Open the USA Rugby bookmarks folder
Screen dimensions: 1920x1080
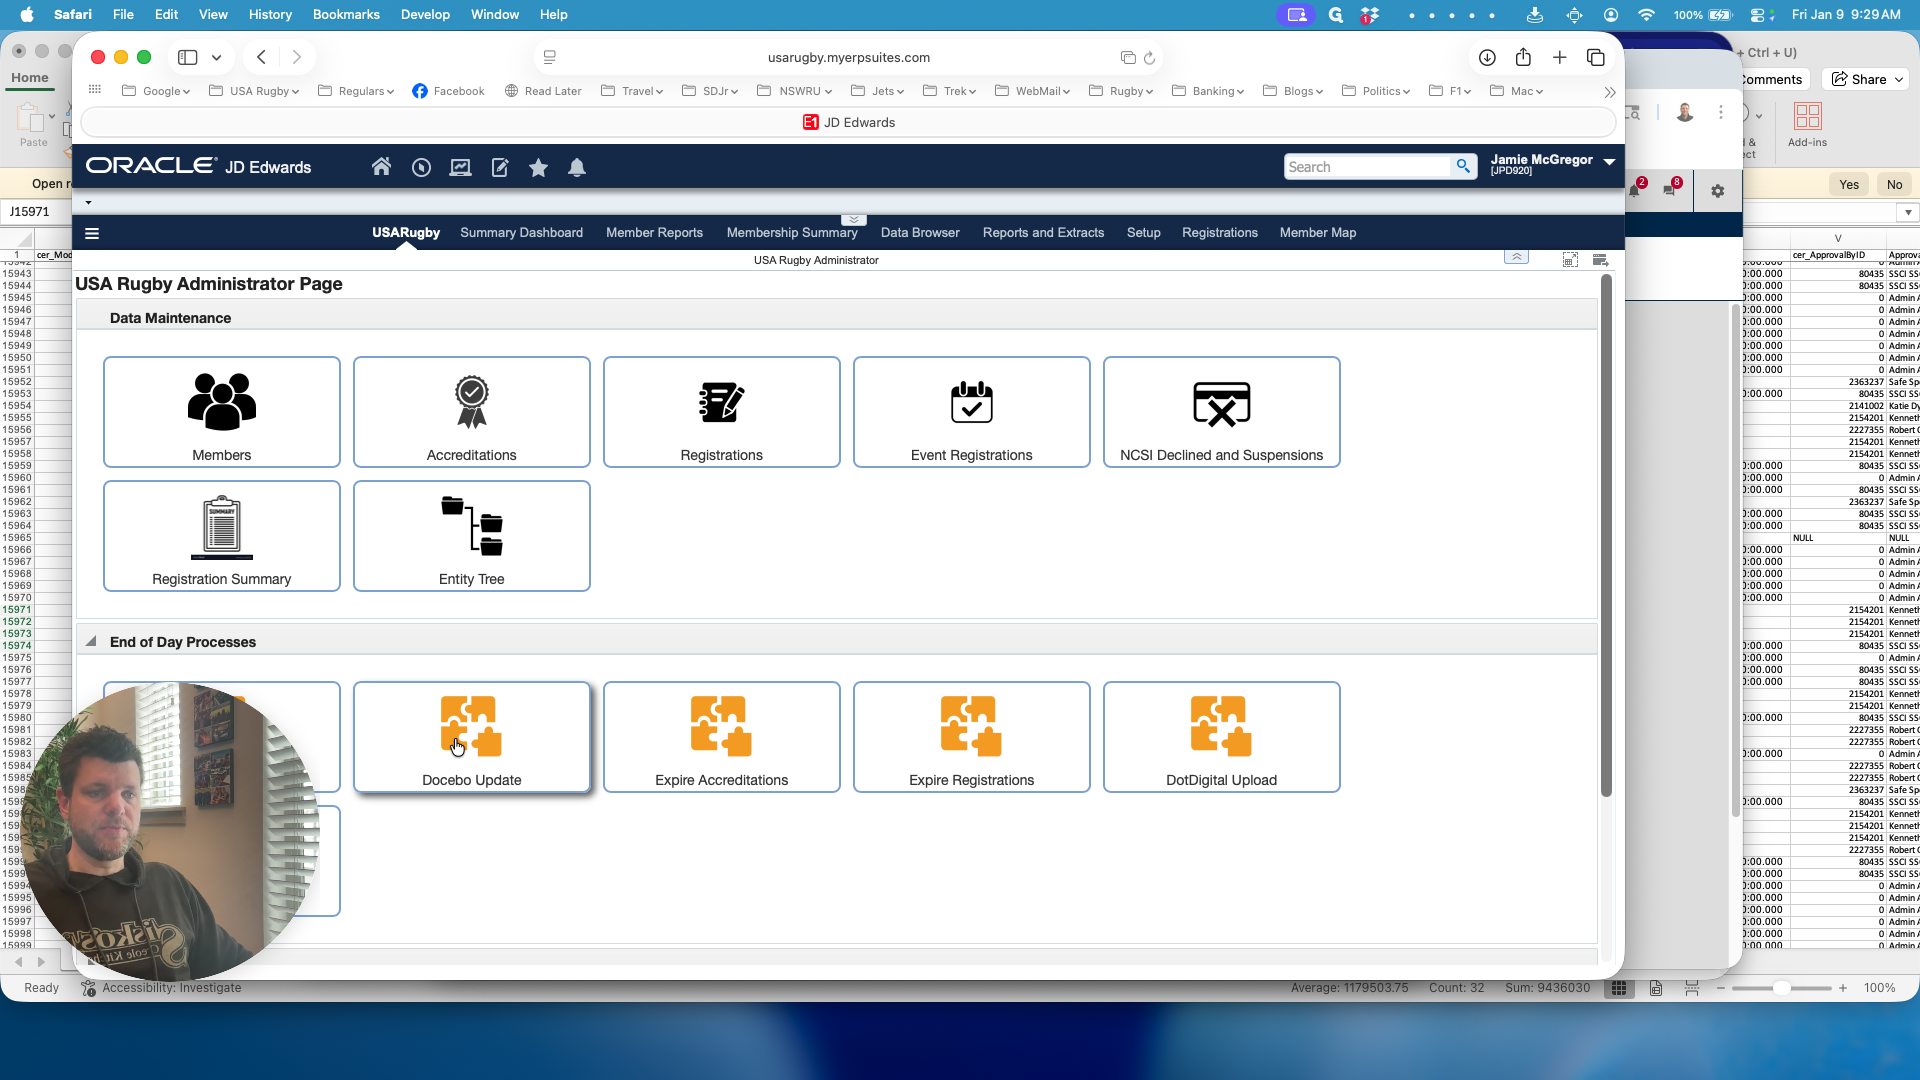pos(254,91)
